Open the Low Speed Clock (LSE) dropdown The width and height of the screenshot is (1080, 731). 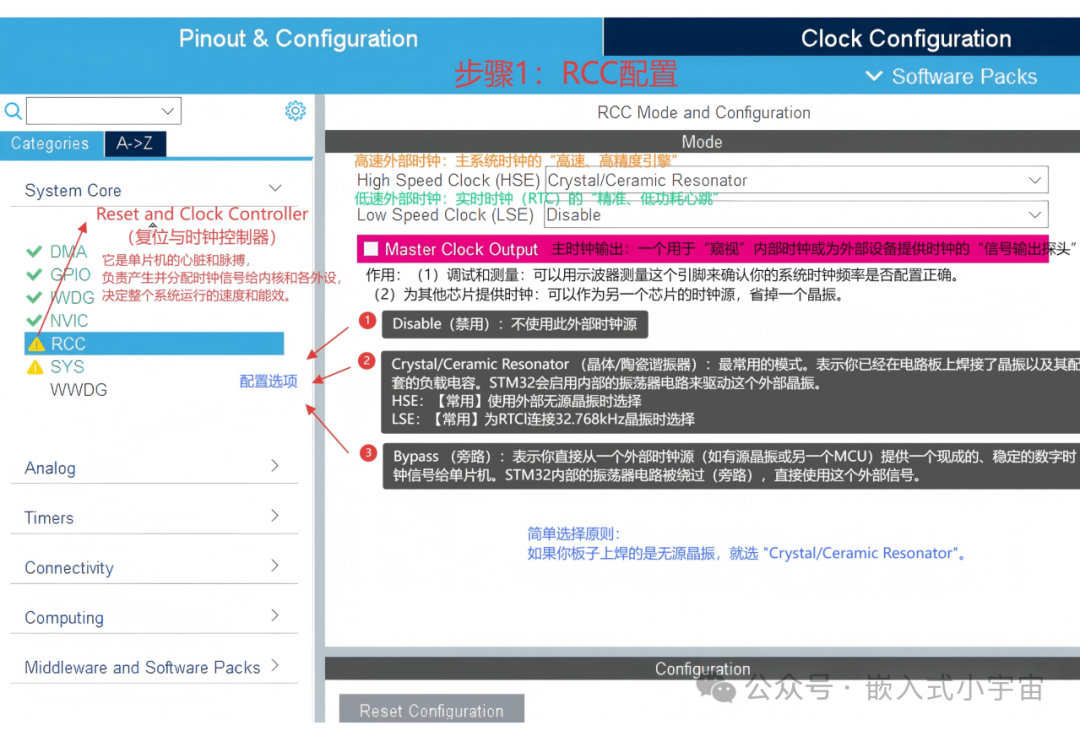[x=797, y=215]
